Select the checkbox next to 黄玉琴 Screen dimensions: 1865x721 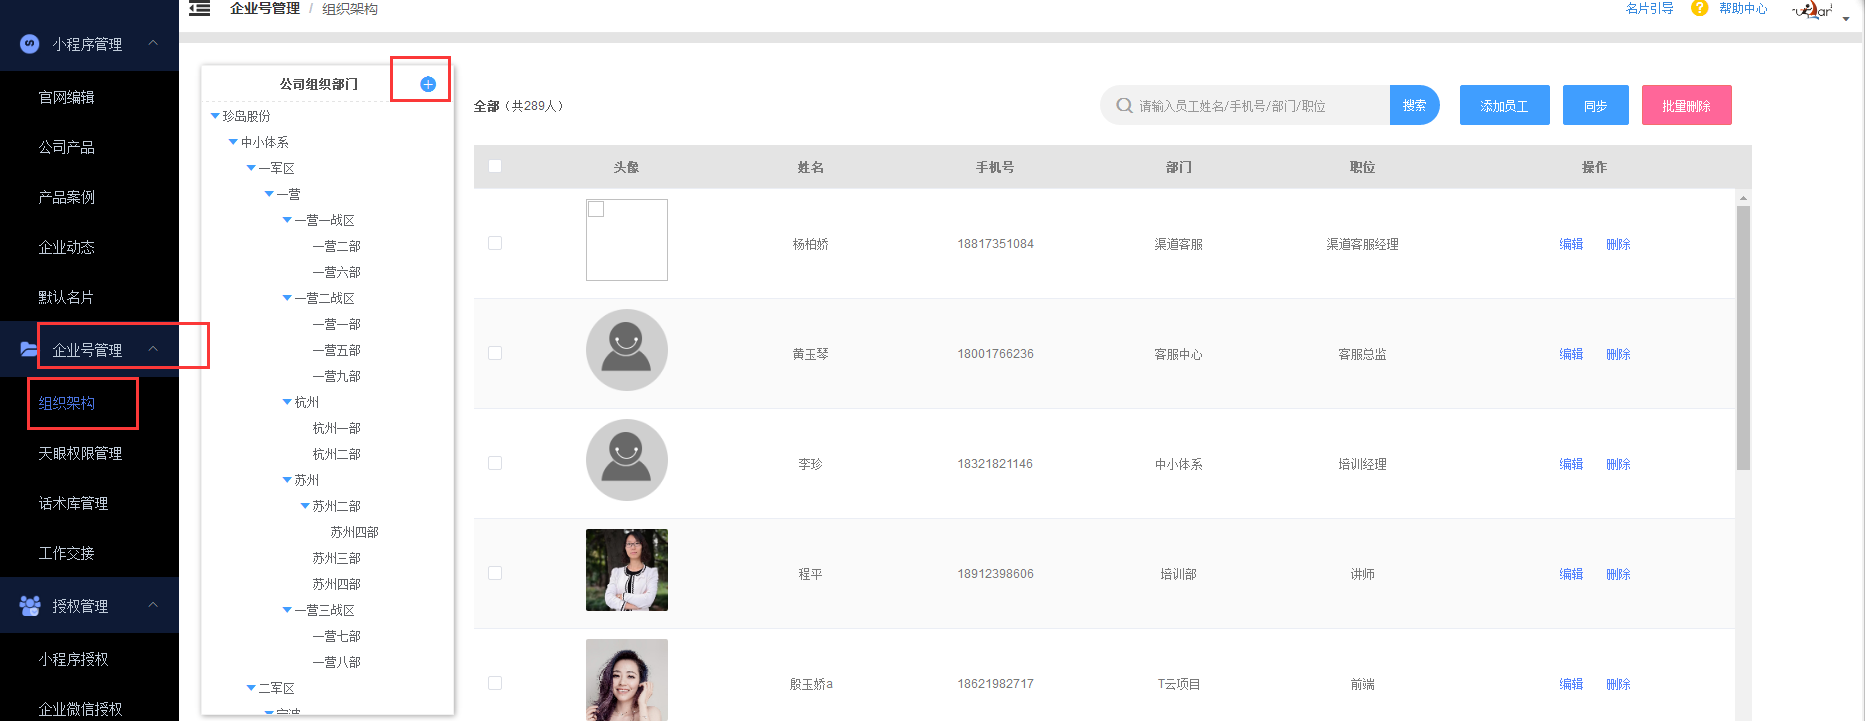(x=495, y=353)
